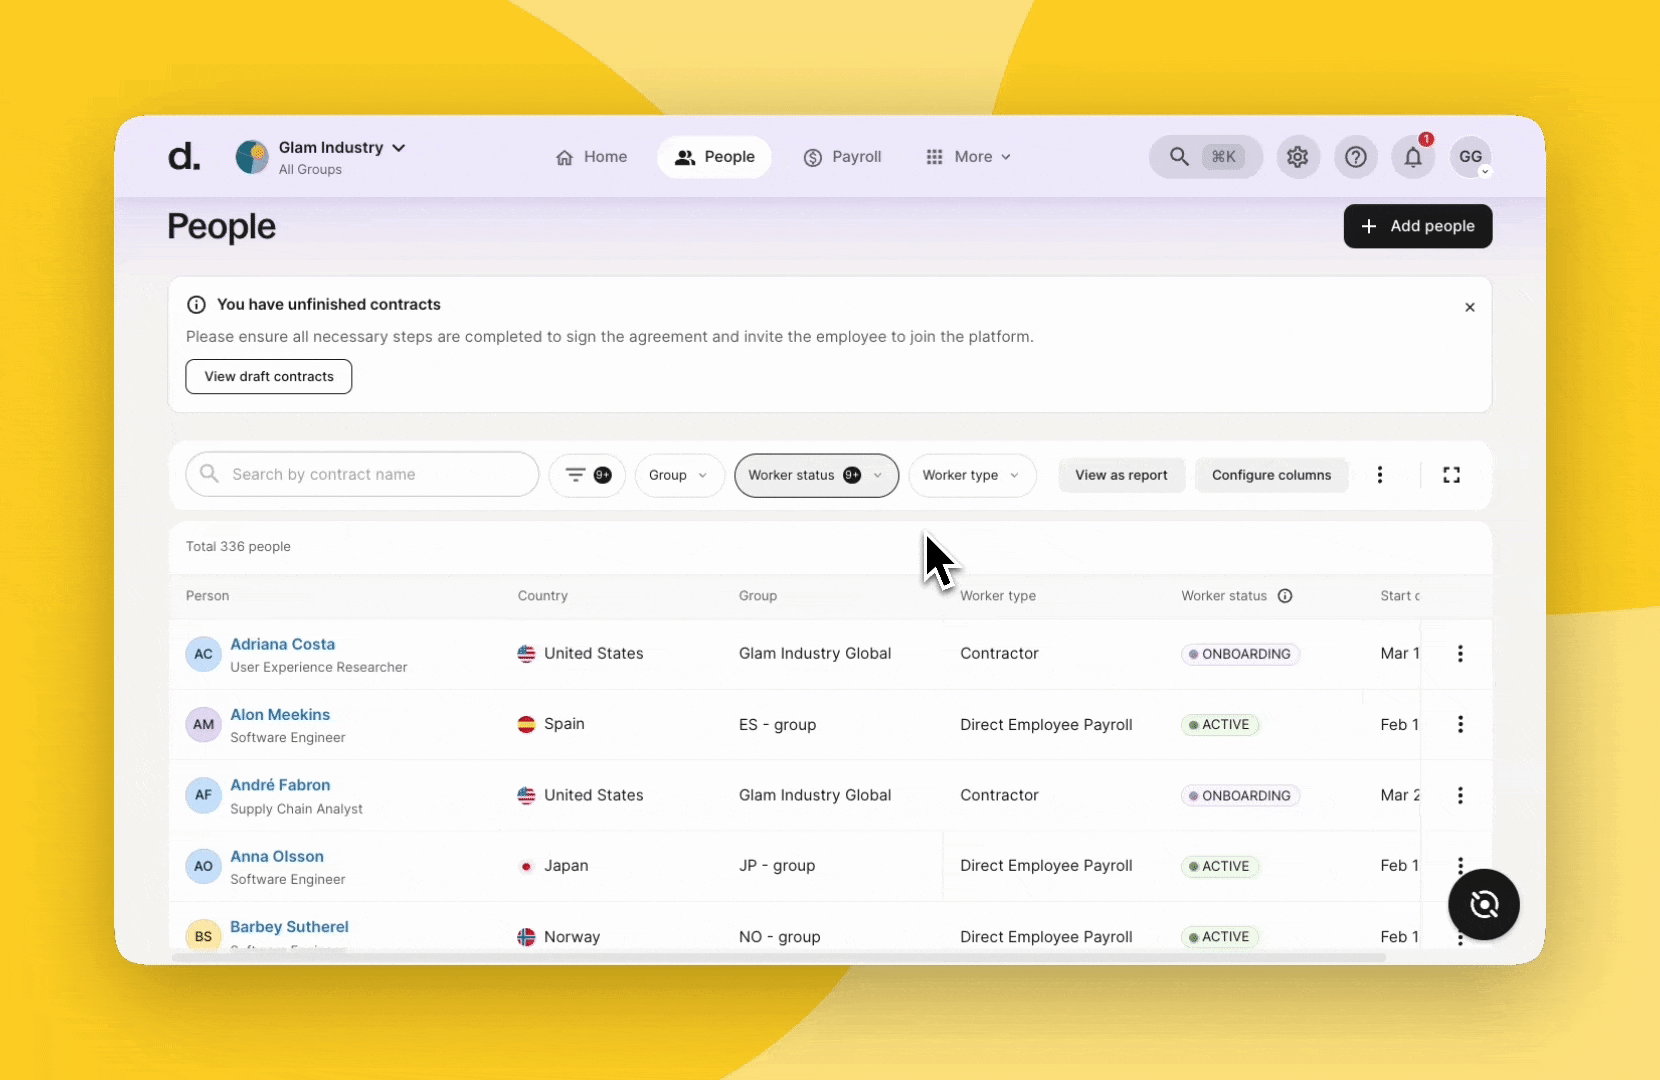This screenshot has height=1080, width=1660.
Task: Toggle fullscreen table view icon
Action: coord(1451,475)
